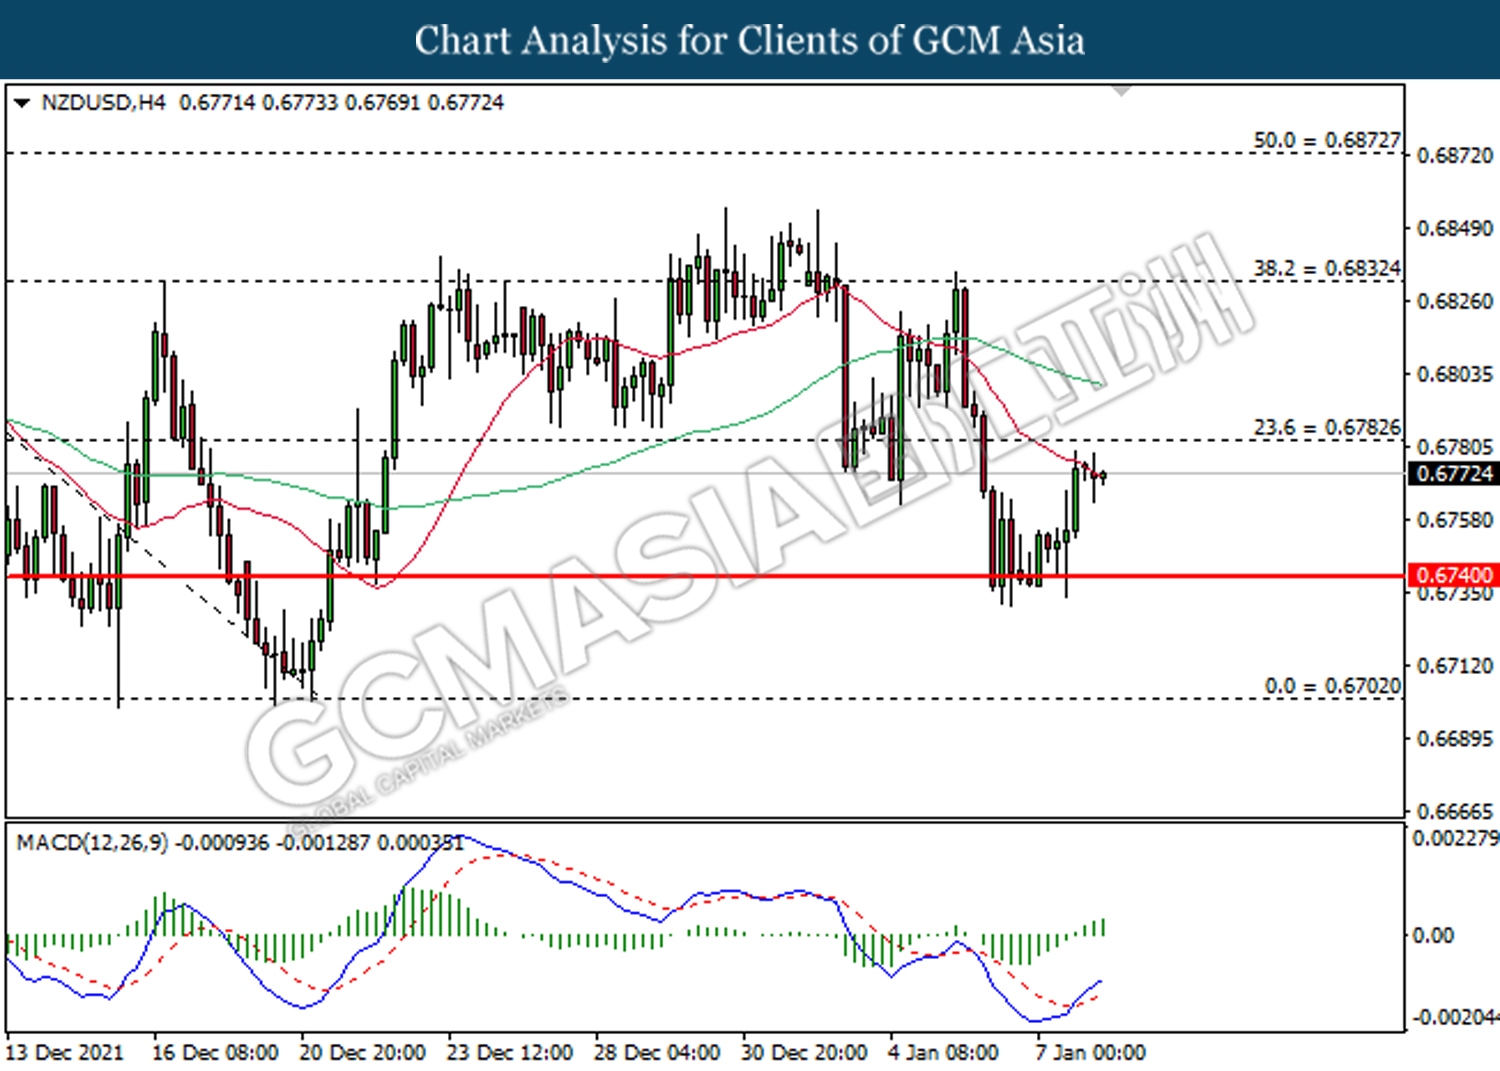
Task: Click the 38.2 = 0.68324 Fibonacci label
Action: coord(1327,268)
